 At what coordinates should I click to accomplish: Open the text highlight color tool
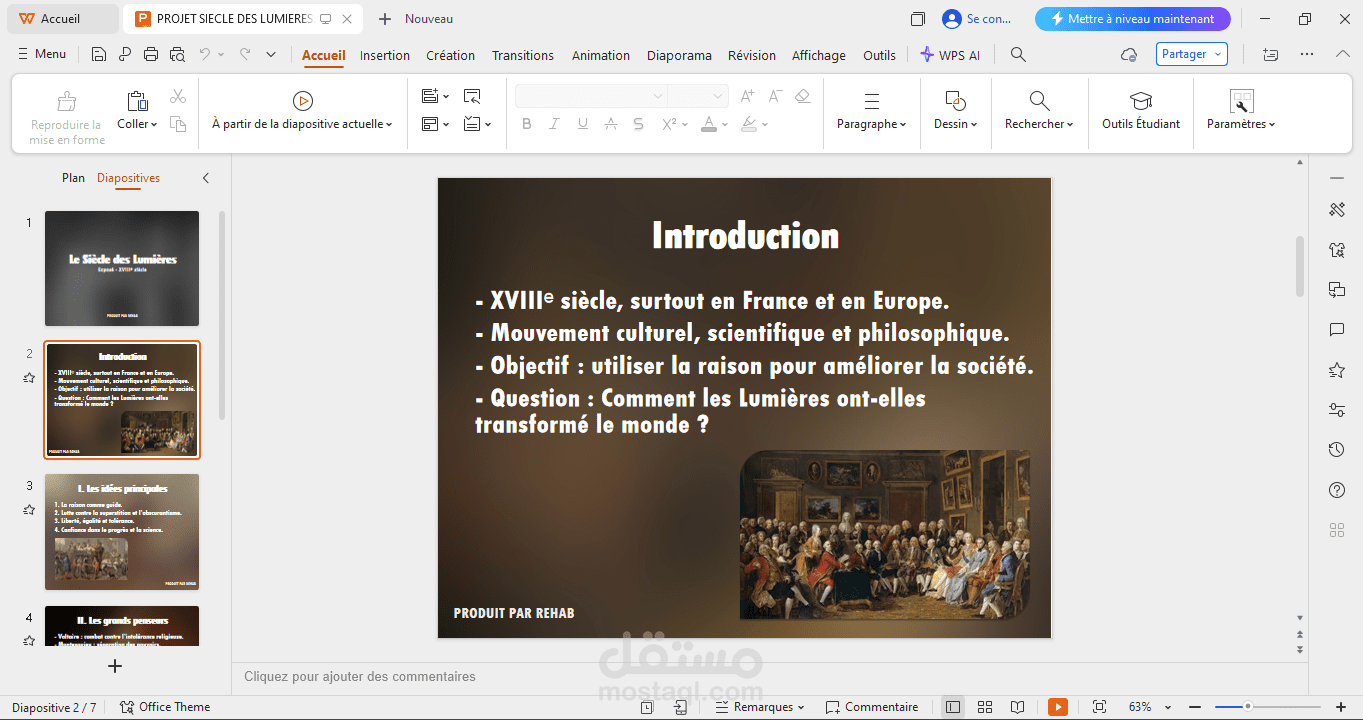[749, 124]
